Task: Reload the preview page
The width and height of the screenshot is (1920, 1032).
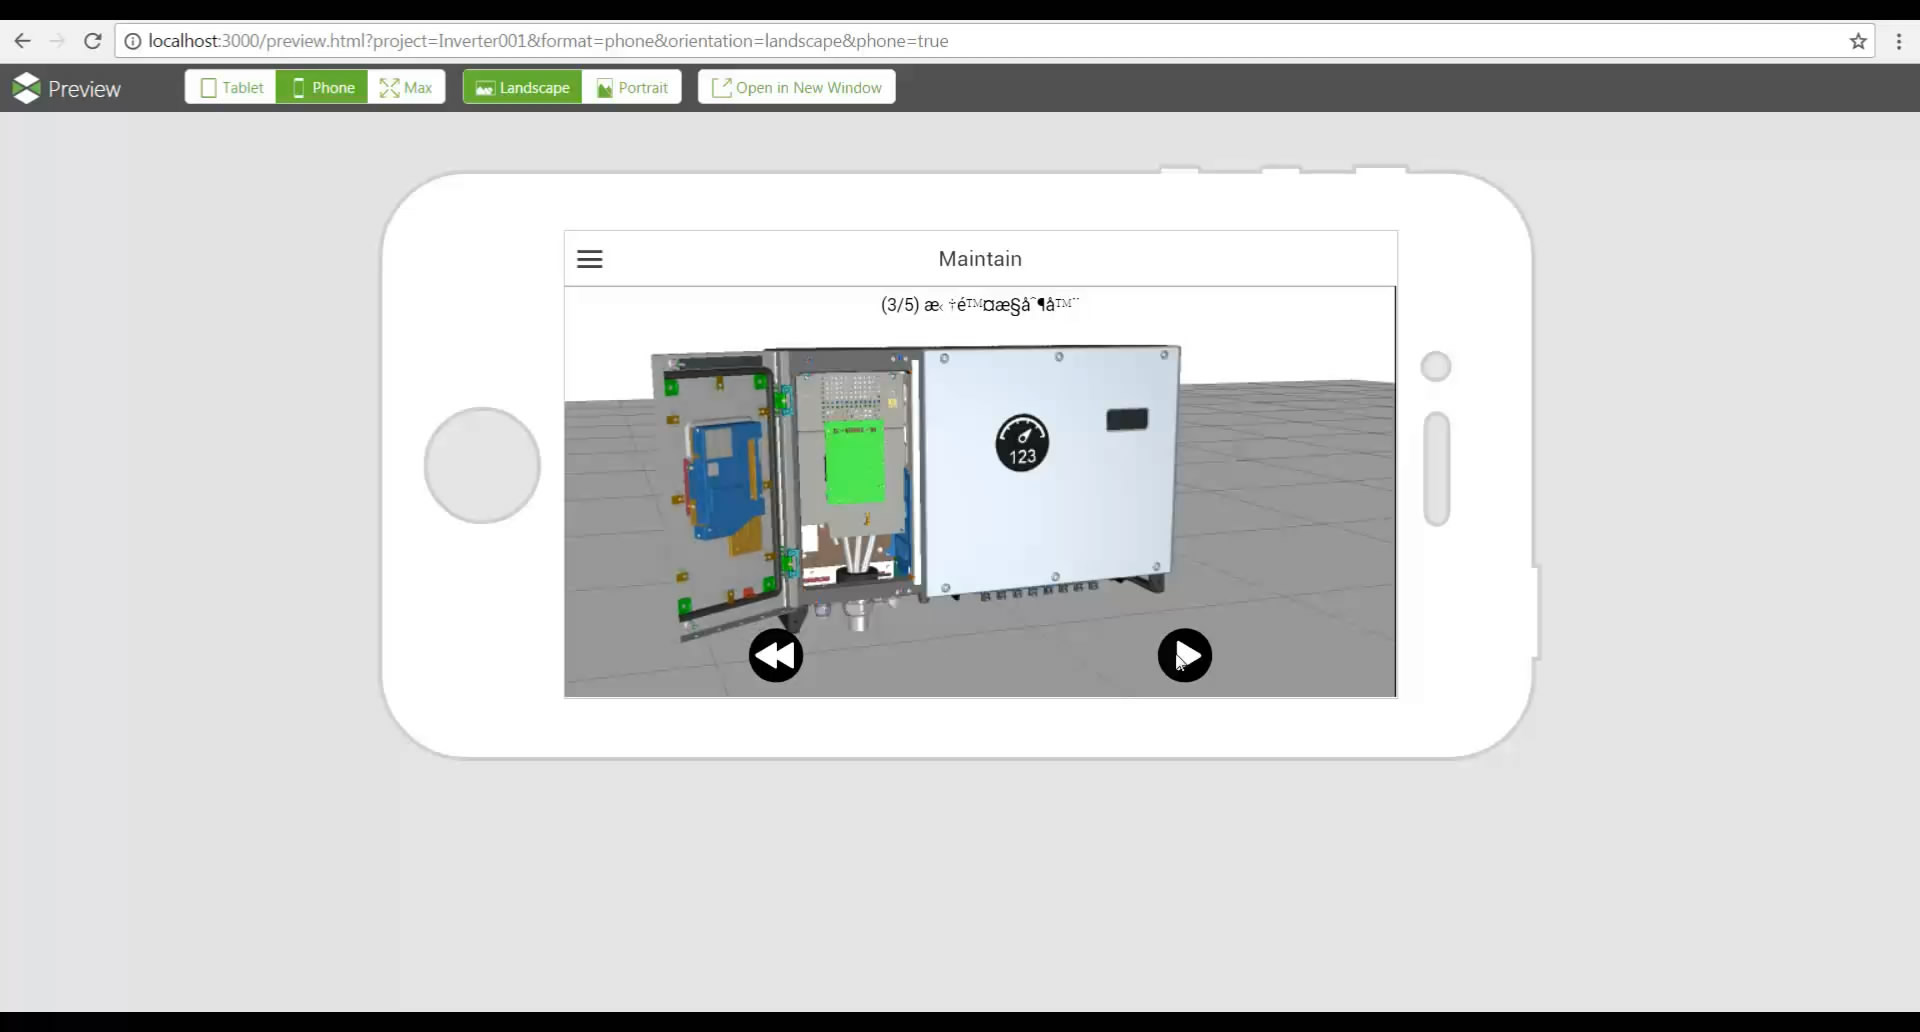Action: click(x=92, y=41)
